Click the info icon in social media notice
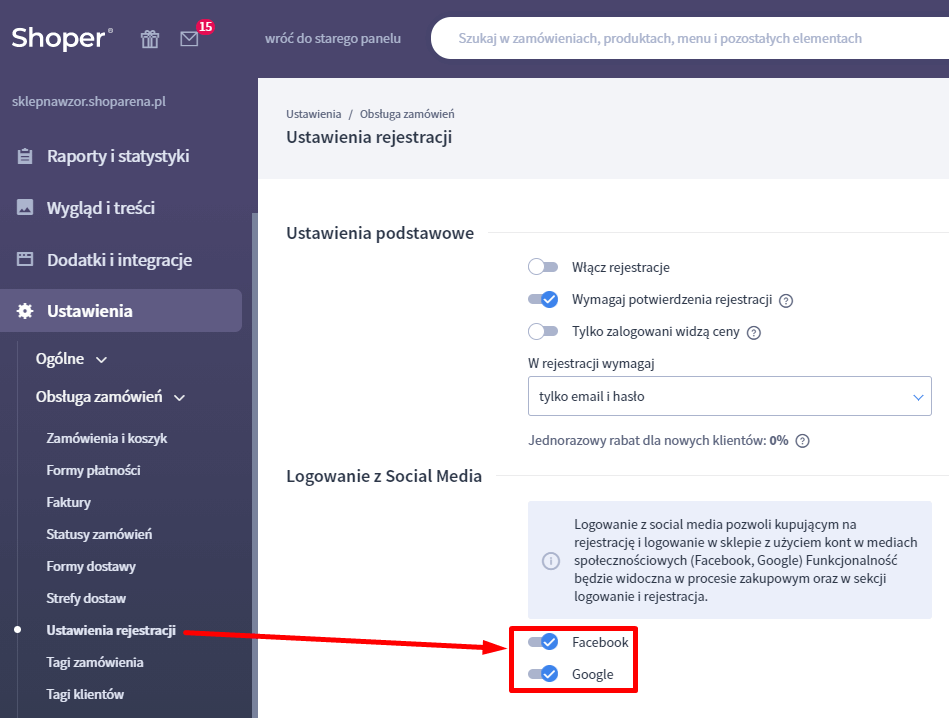 click(551, 561)
